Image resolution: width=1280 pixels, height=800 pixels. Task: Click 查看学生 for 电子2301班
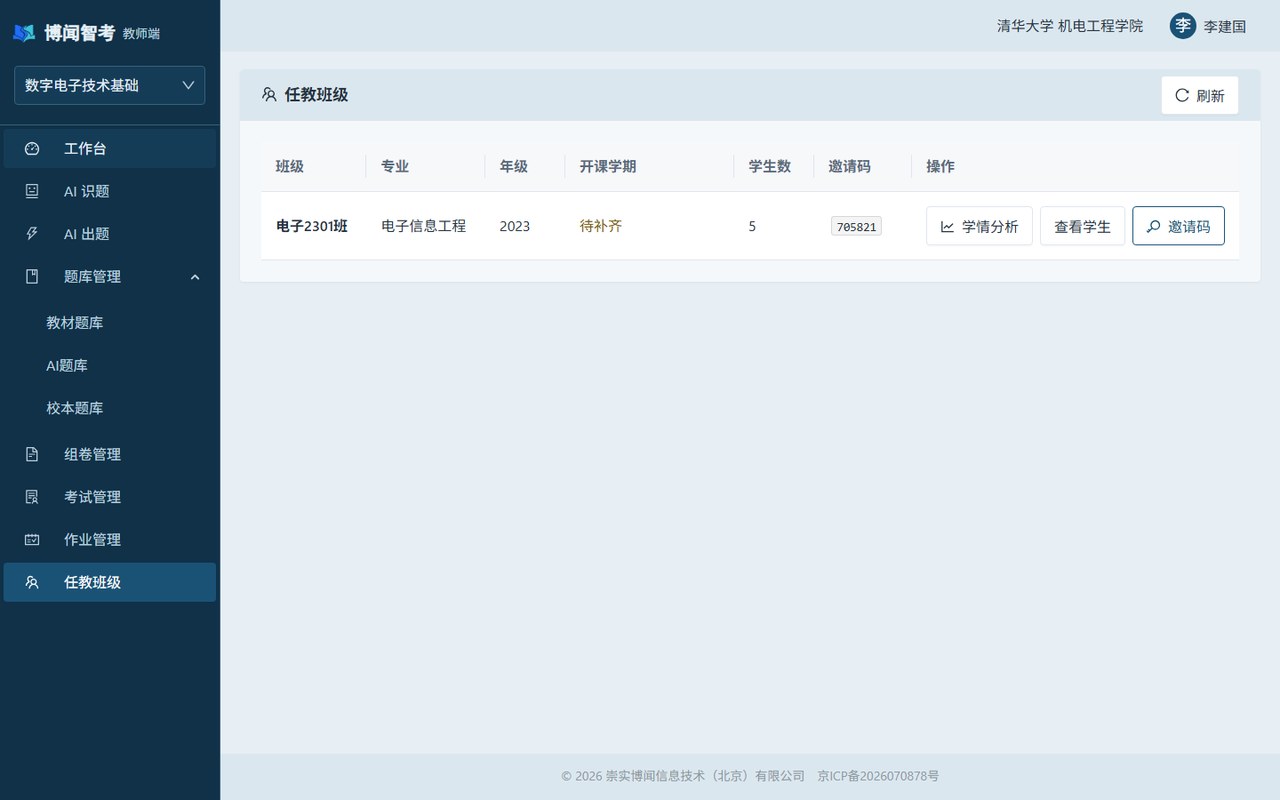click(1083, 226)
